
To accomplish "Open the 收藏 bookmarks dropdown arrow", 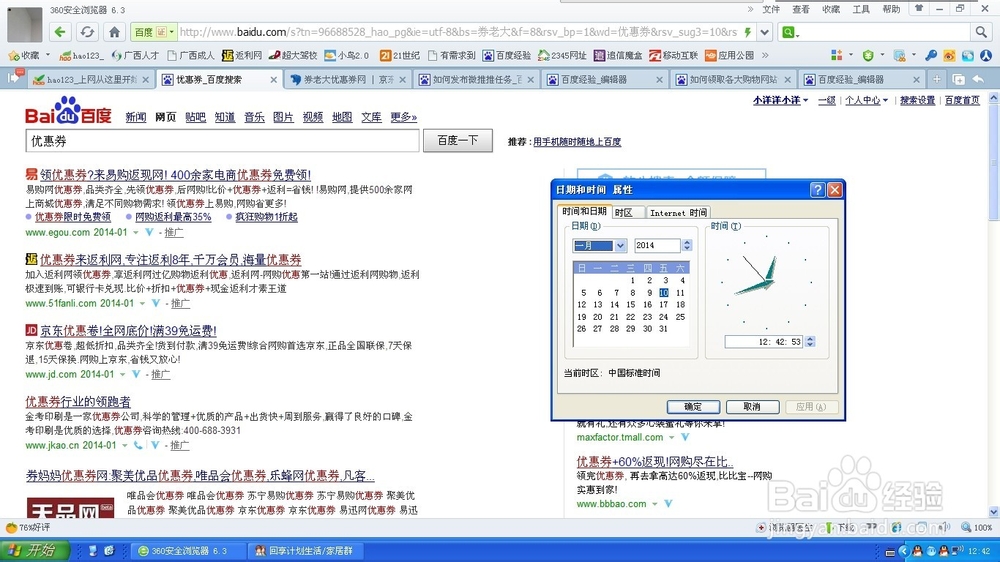I will coord(48,55).
